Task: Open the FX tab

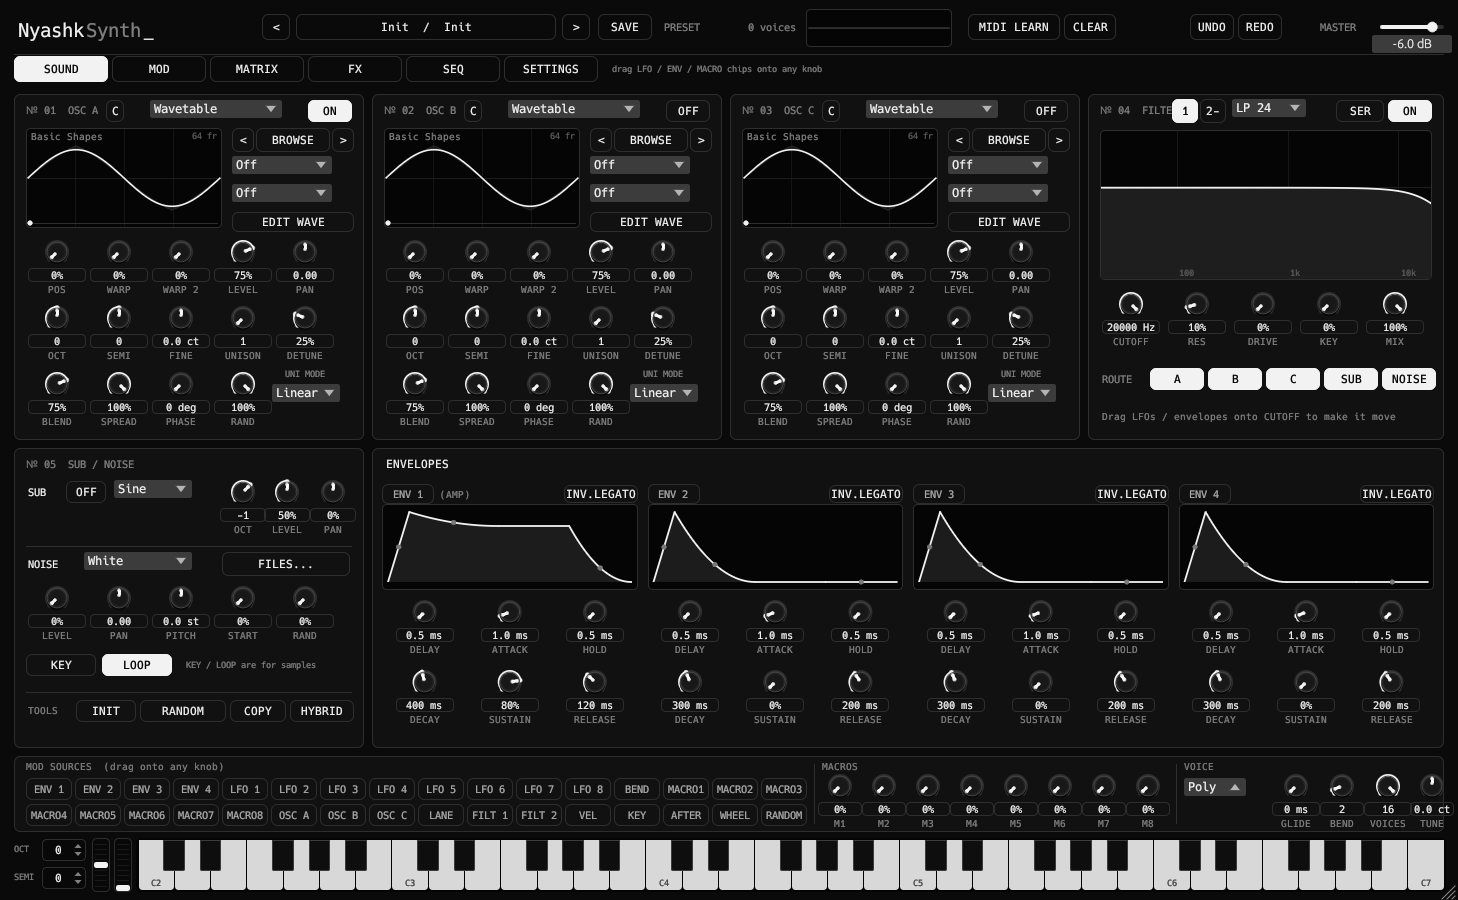Action: pos(355,69)
